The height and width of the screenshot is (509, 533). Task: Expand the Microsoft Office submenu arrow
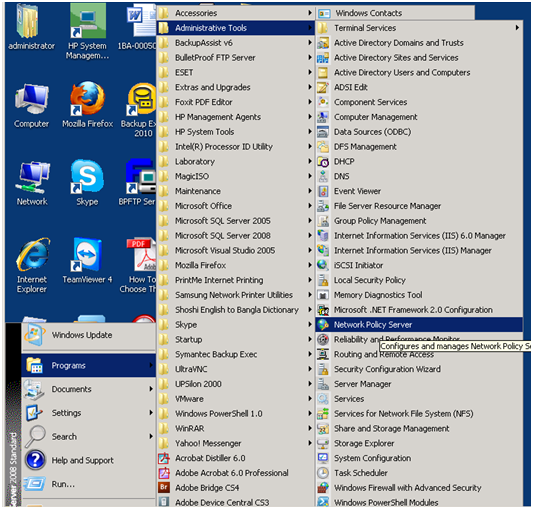tap(310, 206)
